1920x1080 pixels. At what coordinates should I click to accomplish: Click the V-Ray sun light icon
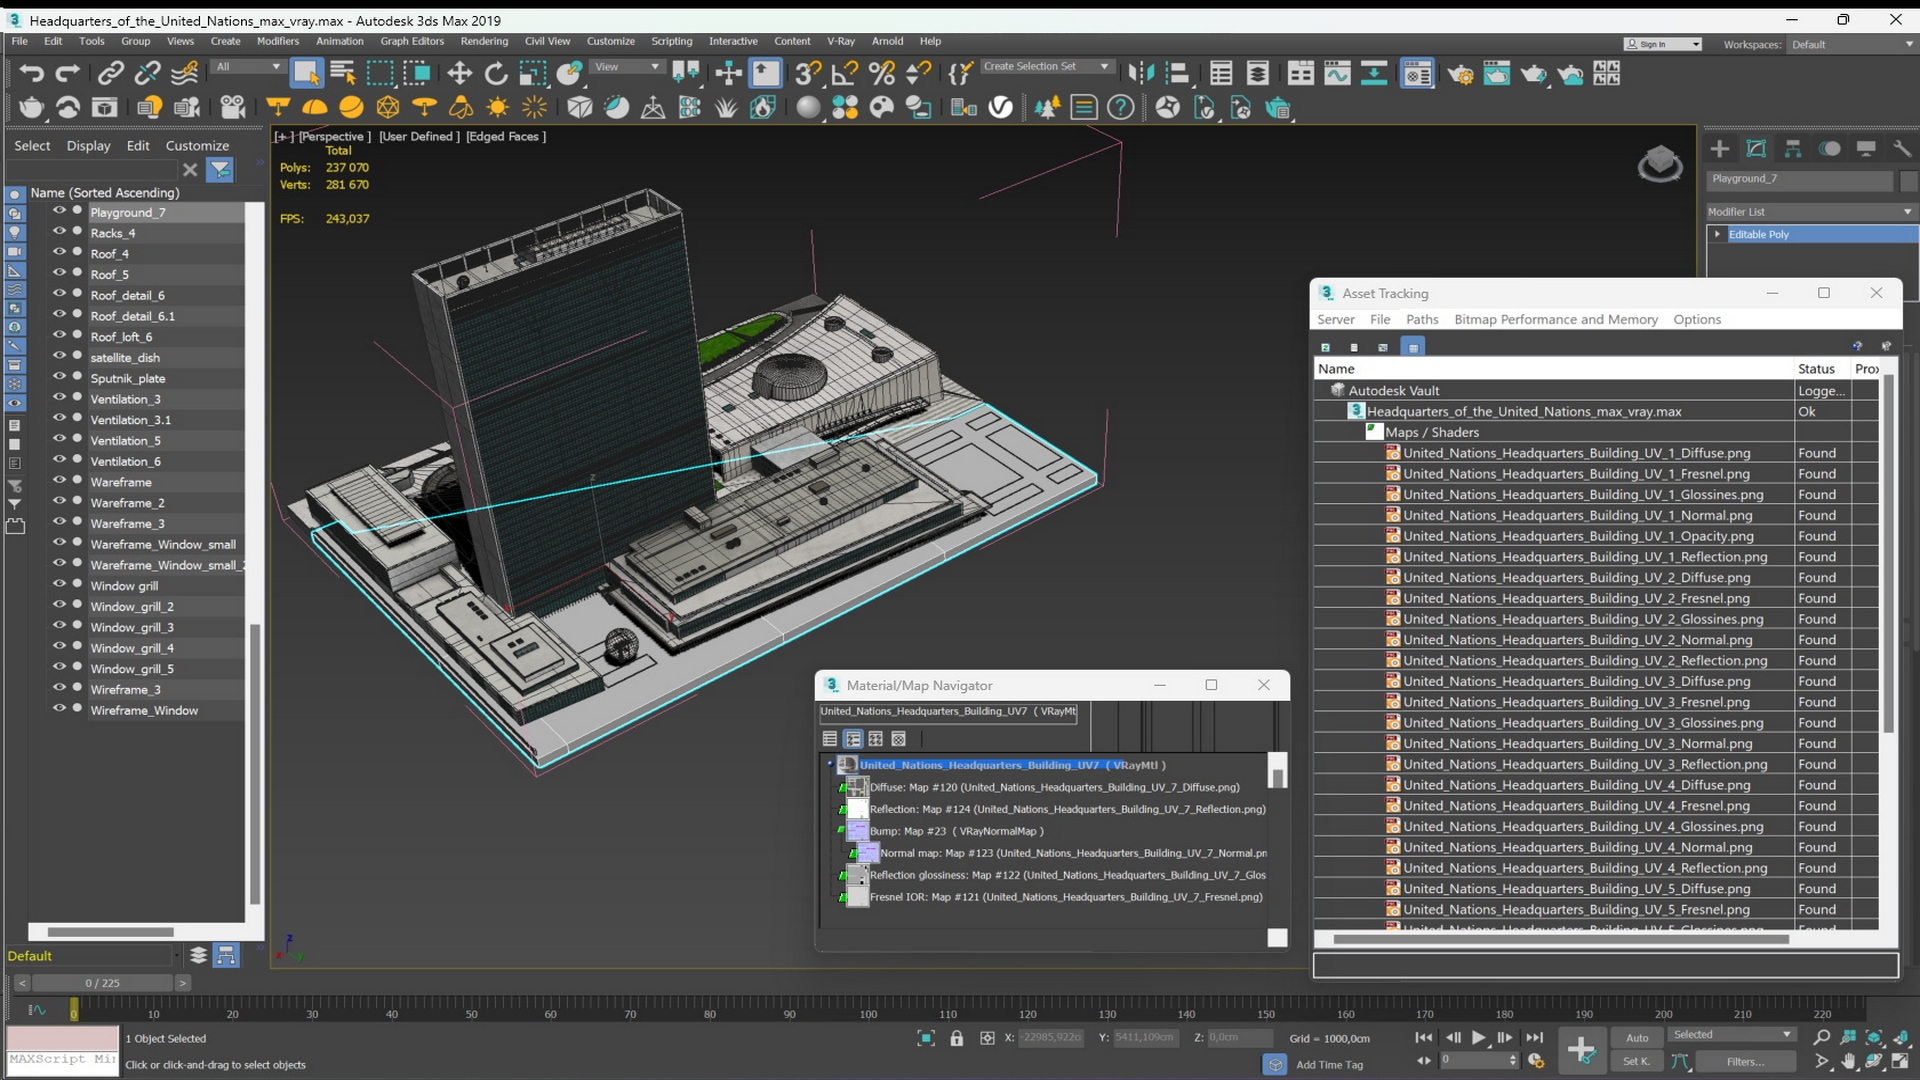(497, 107)
